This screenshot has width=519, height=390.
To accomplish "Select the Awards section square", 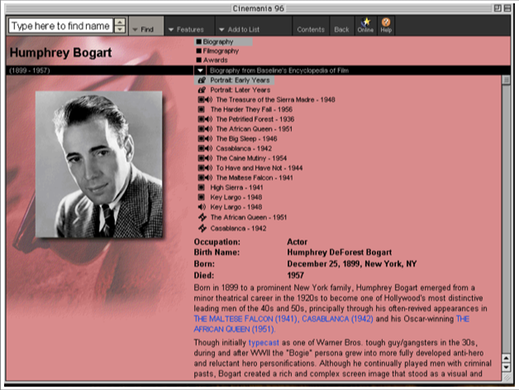I will (x=199, y=60).
